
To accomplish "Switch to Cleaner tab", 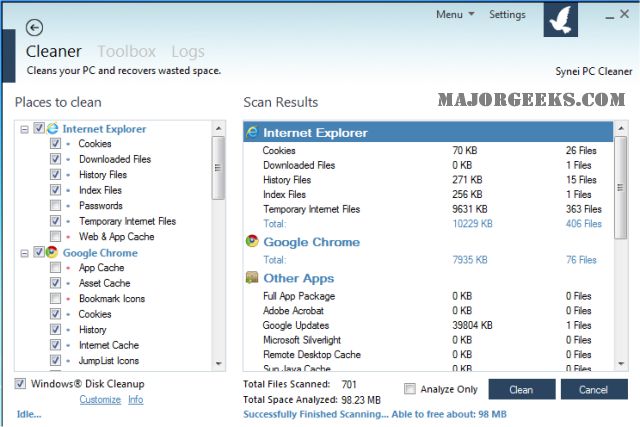I will pyautogui.click(x=53, y=51).
